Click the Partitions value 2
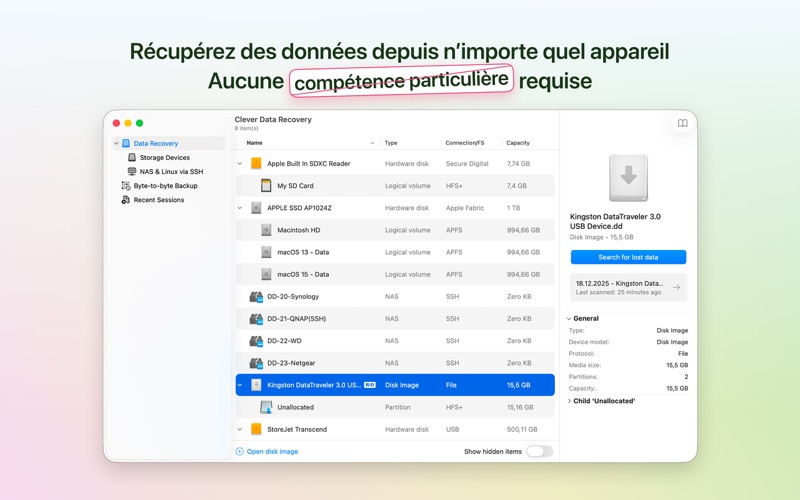Screen dimensions: 800x500 [x=686, y=377]
